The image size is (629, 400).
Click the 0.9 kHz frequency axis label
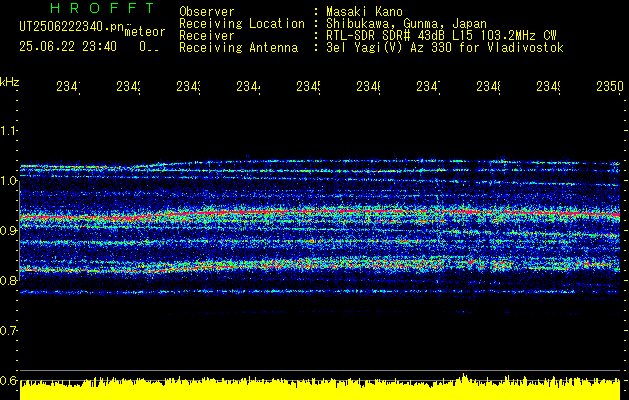[8, 231]
